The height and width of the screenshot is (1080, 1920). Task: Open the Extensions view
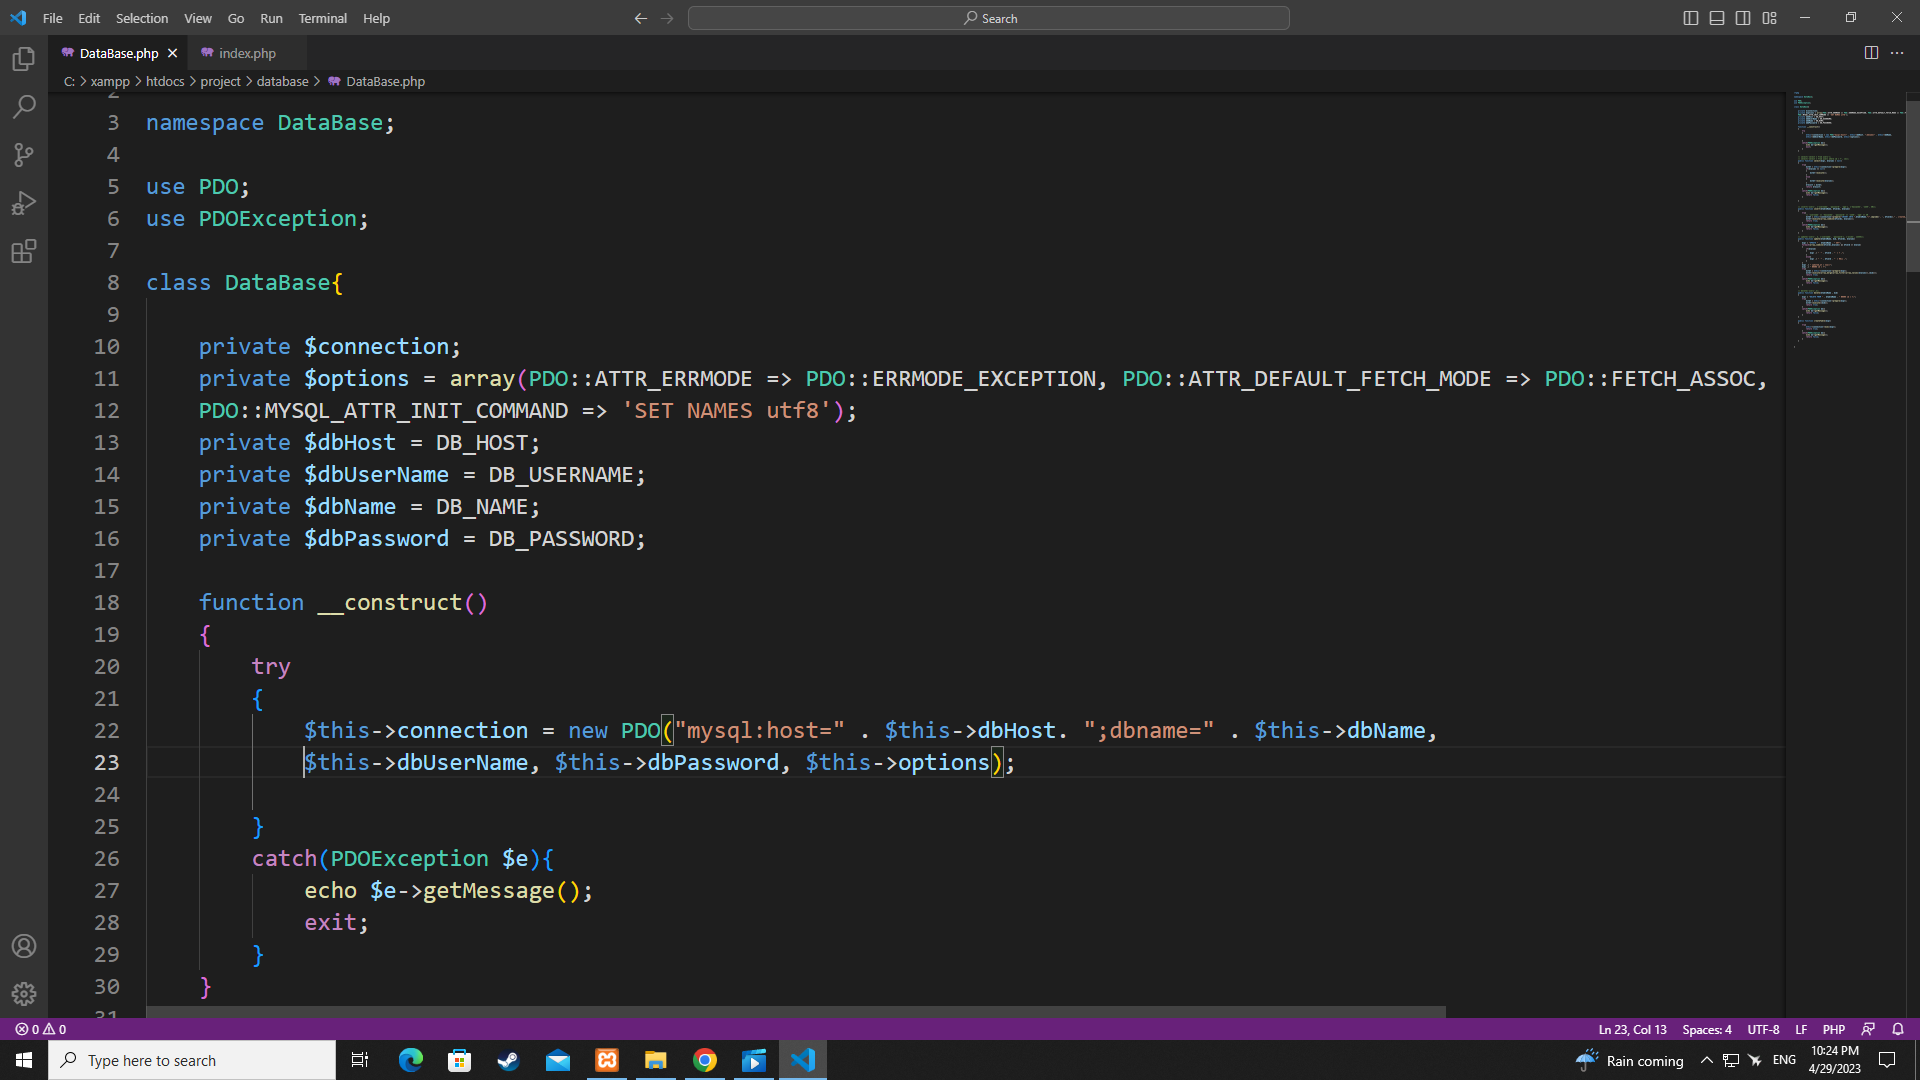pos(24,251)
